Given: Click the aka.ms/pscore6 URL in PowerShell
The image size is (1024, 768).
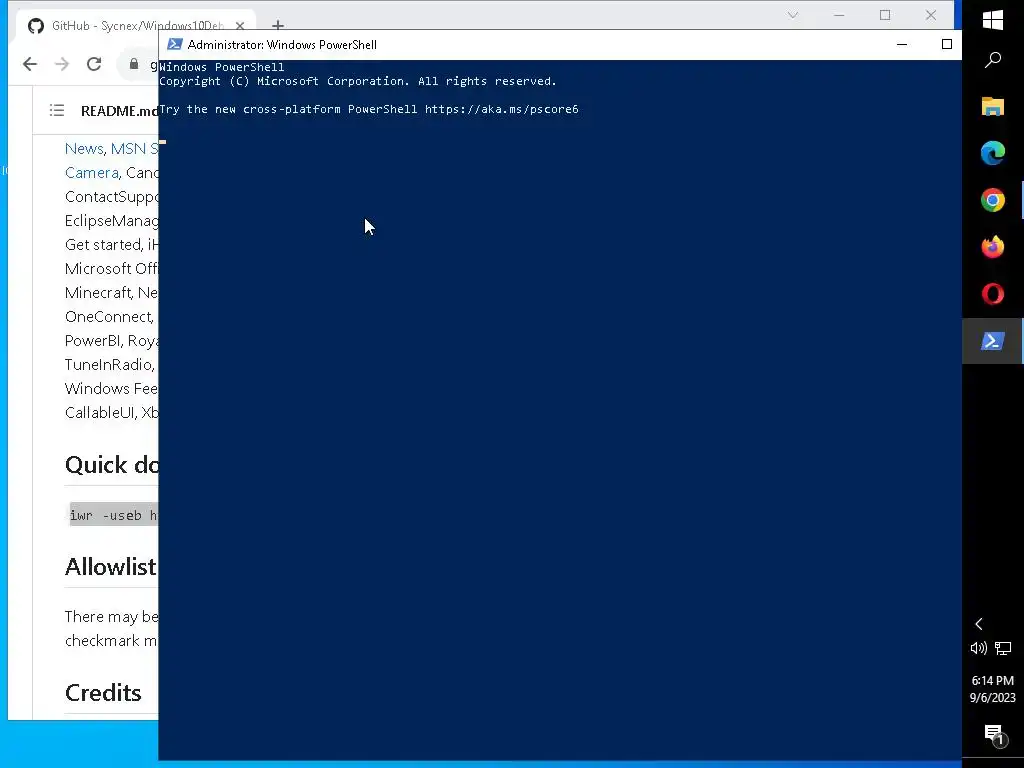Looking at the screenshot, I should (502, 109).
